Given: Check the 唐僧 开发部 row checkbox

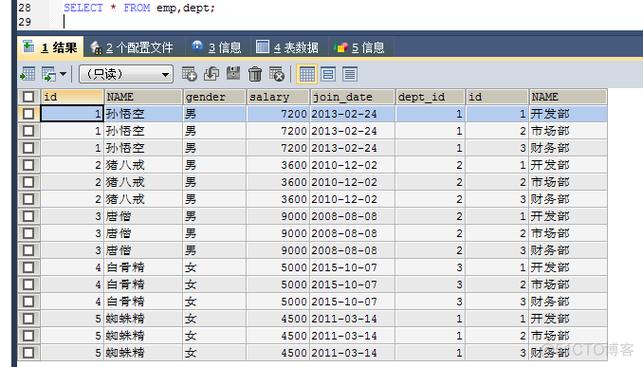Looking at the screenshot, I should coord(28,216).
